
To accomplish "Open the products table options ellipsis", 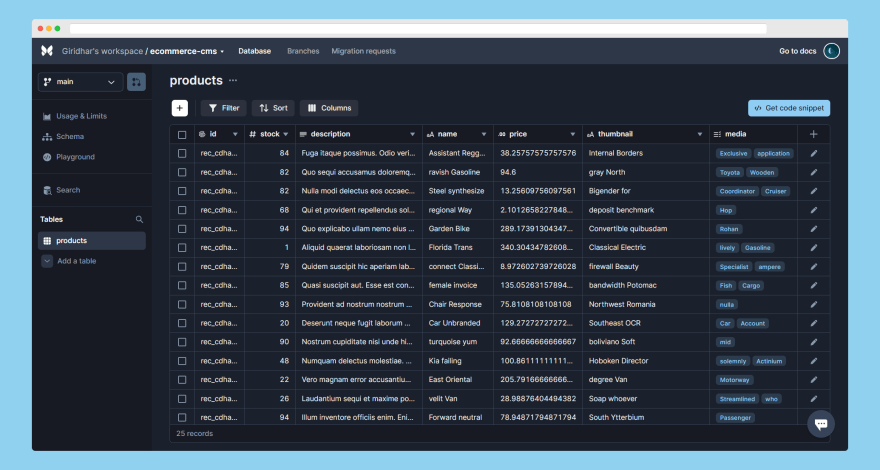I will 233,80.
